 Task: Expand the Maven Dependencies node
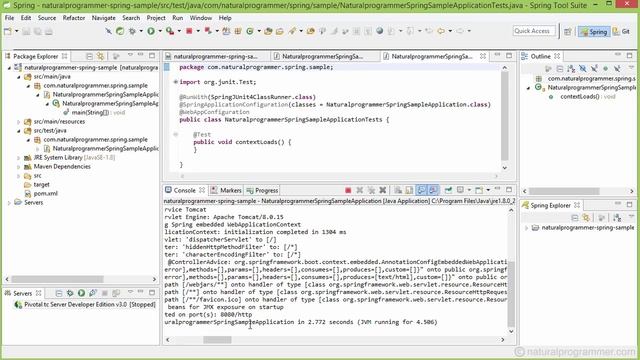19,167
